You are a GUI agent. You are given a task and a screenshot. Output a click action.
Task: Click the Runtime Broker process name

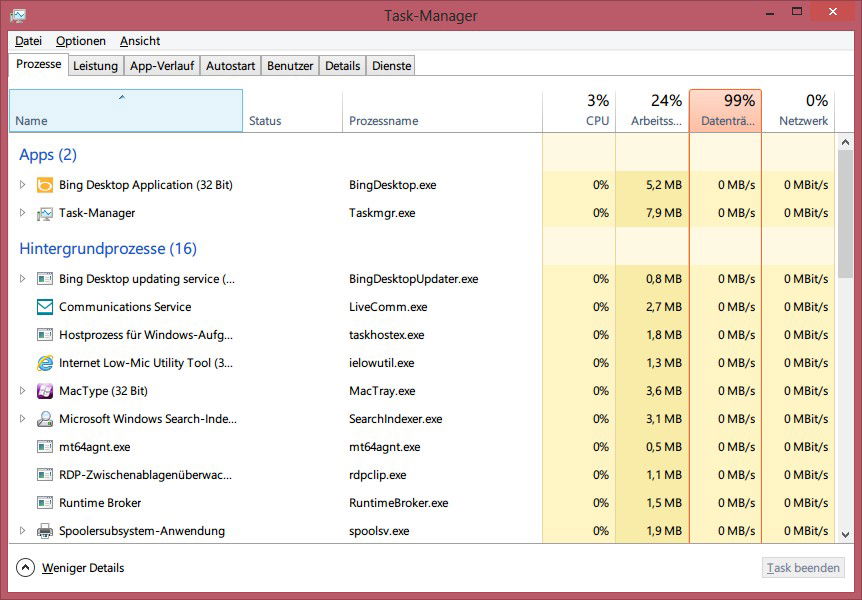coord(100,503)
